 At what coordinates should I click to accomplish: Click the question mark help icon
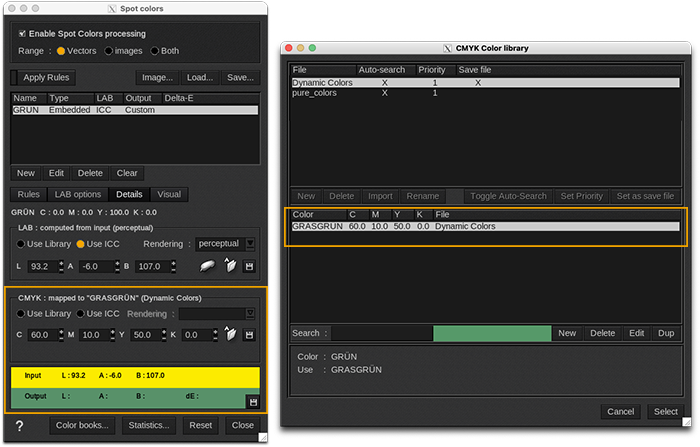coord(19,425)
